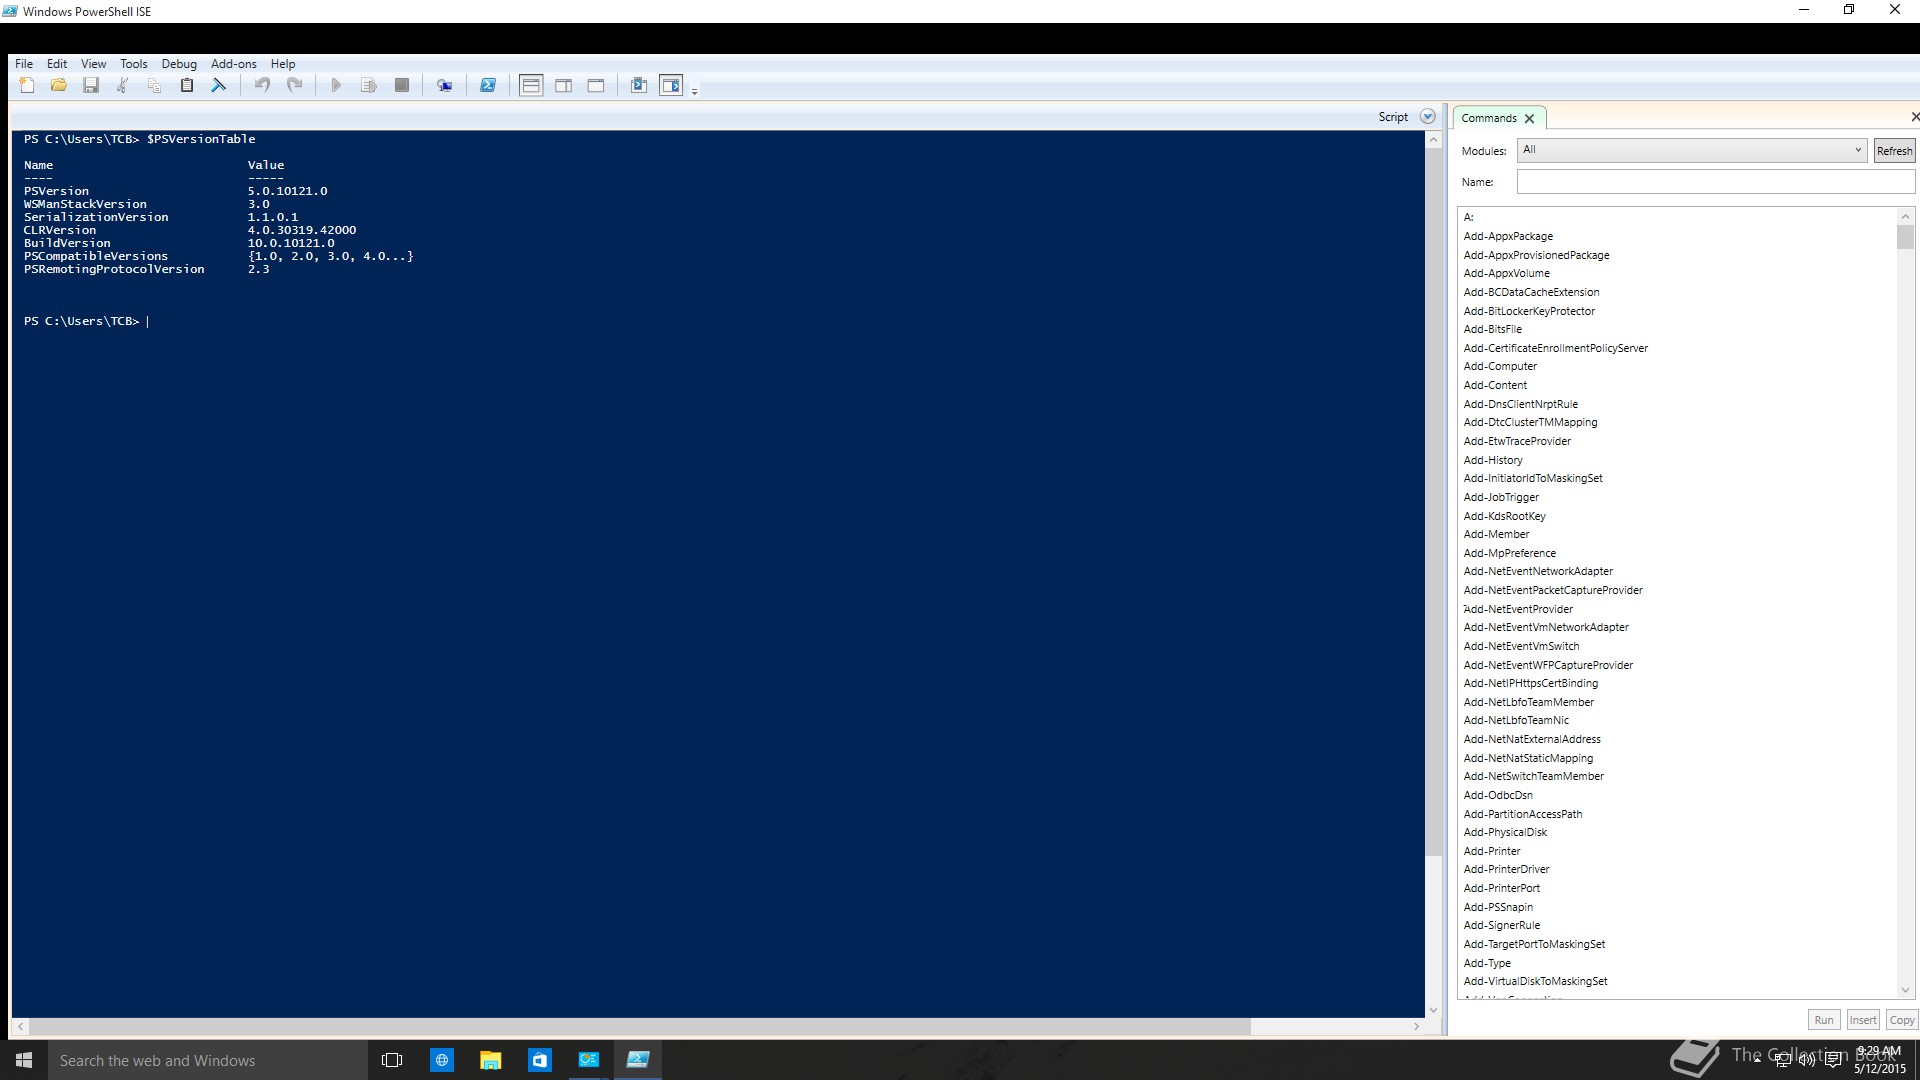Image resolution: width=1920 pixels, height=1080 pixels.
Task: Click the Refresh button
Action: pos(1894,151)
